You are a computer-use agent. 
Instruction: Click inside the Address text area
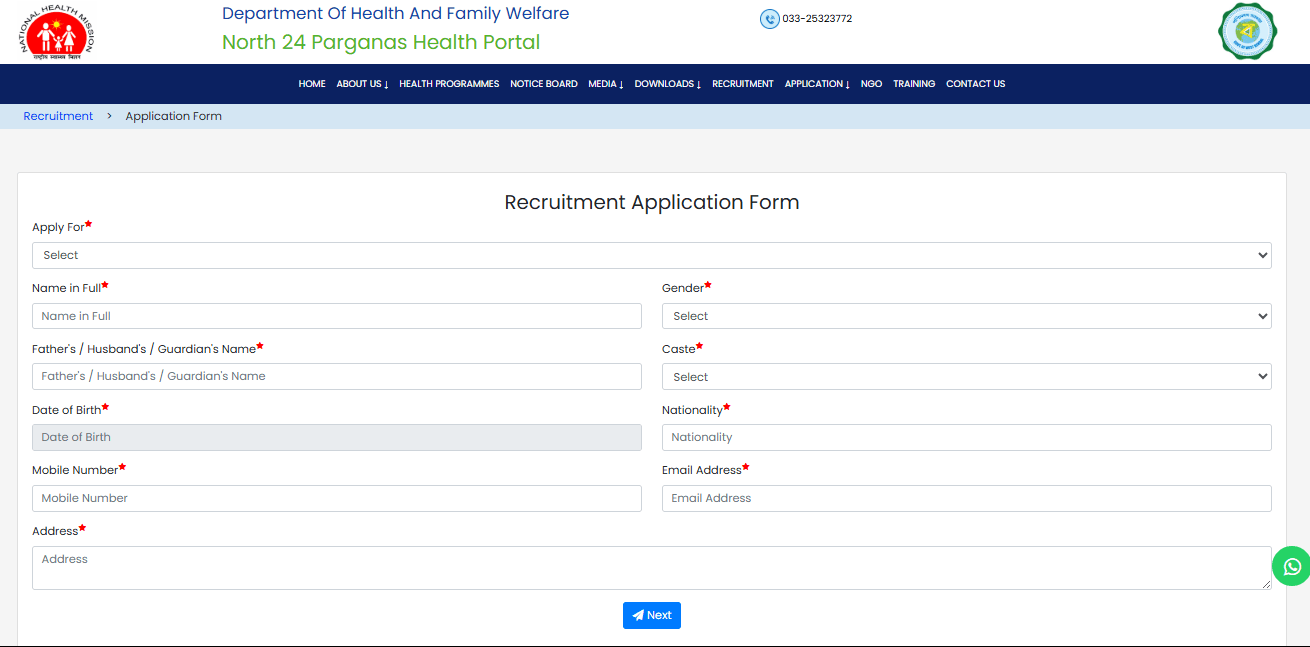click(651, 566)
